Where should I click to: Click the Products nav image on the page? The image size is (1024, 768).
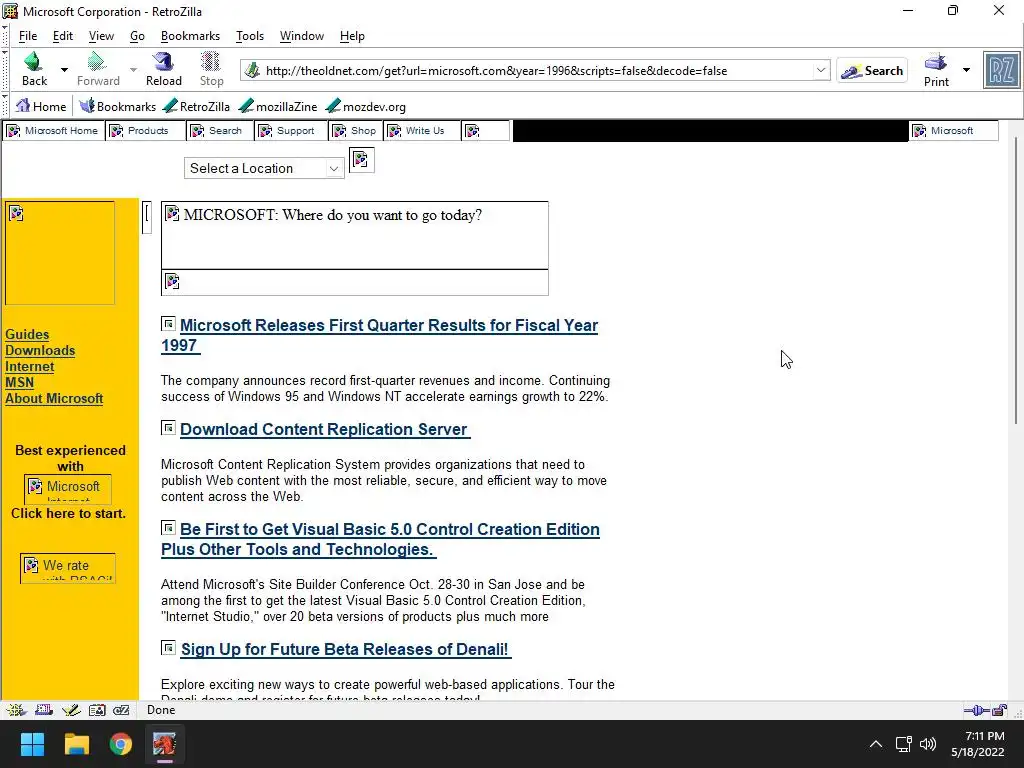coord(146,131)
